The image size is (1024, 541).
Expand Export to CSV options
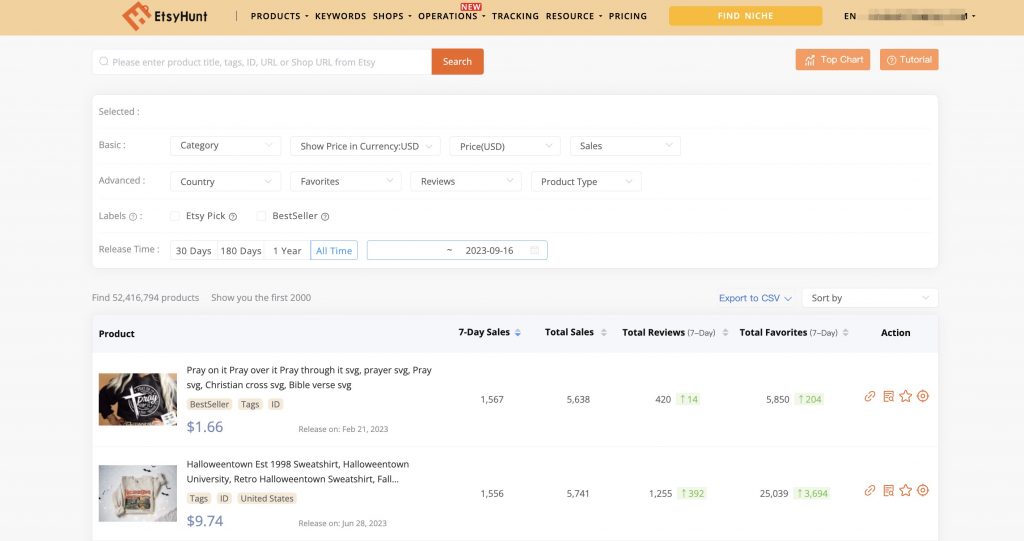(755, 298)
